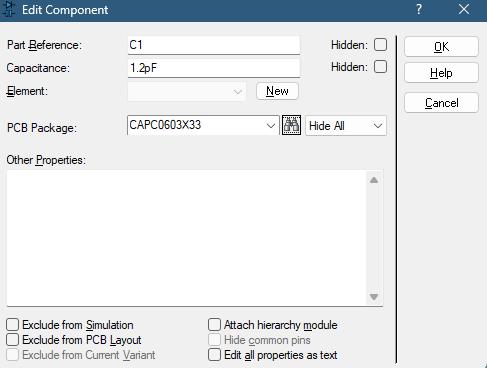The image size is (487, 368).
Task: Click the Edit Component window icon
Action: click(x=10, y=9)
